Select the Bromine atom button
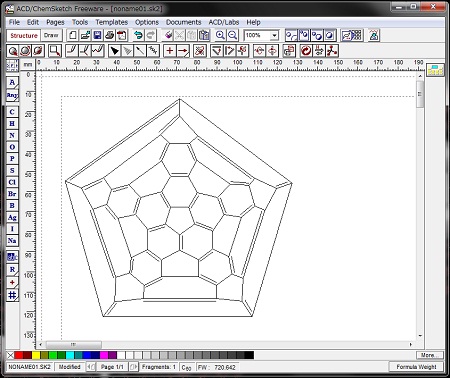The width and height of the screenshot is (450, 378). coord(12,194)
